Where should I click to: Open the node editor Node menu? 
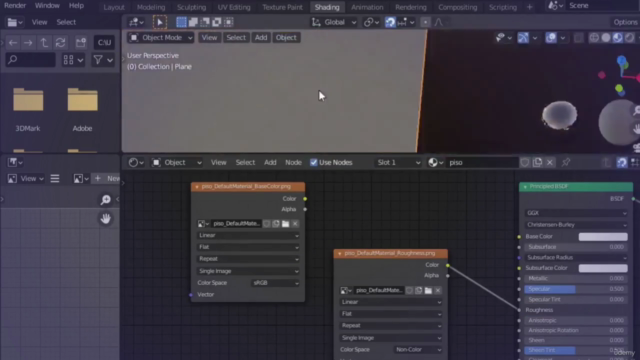coord(293,162)
